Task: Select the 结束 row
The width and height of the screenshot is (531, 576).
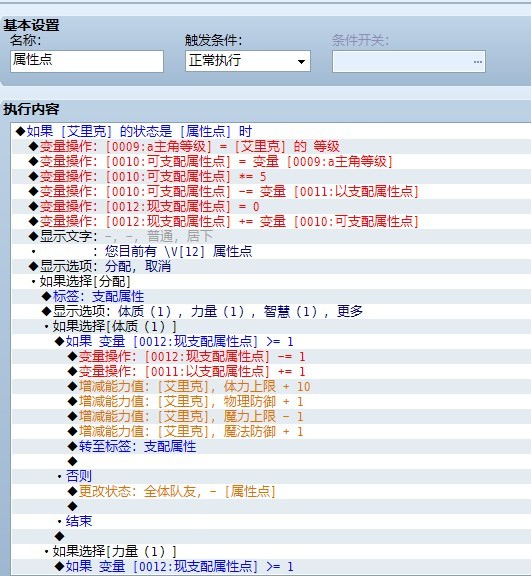Action: [271, 521]
